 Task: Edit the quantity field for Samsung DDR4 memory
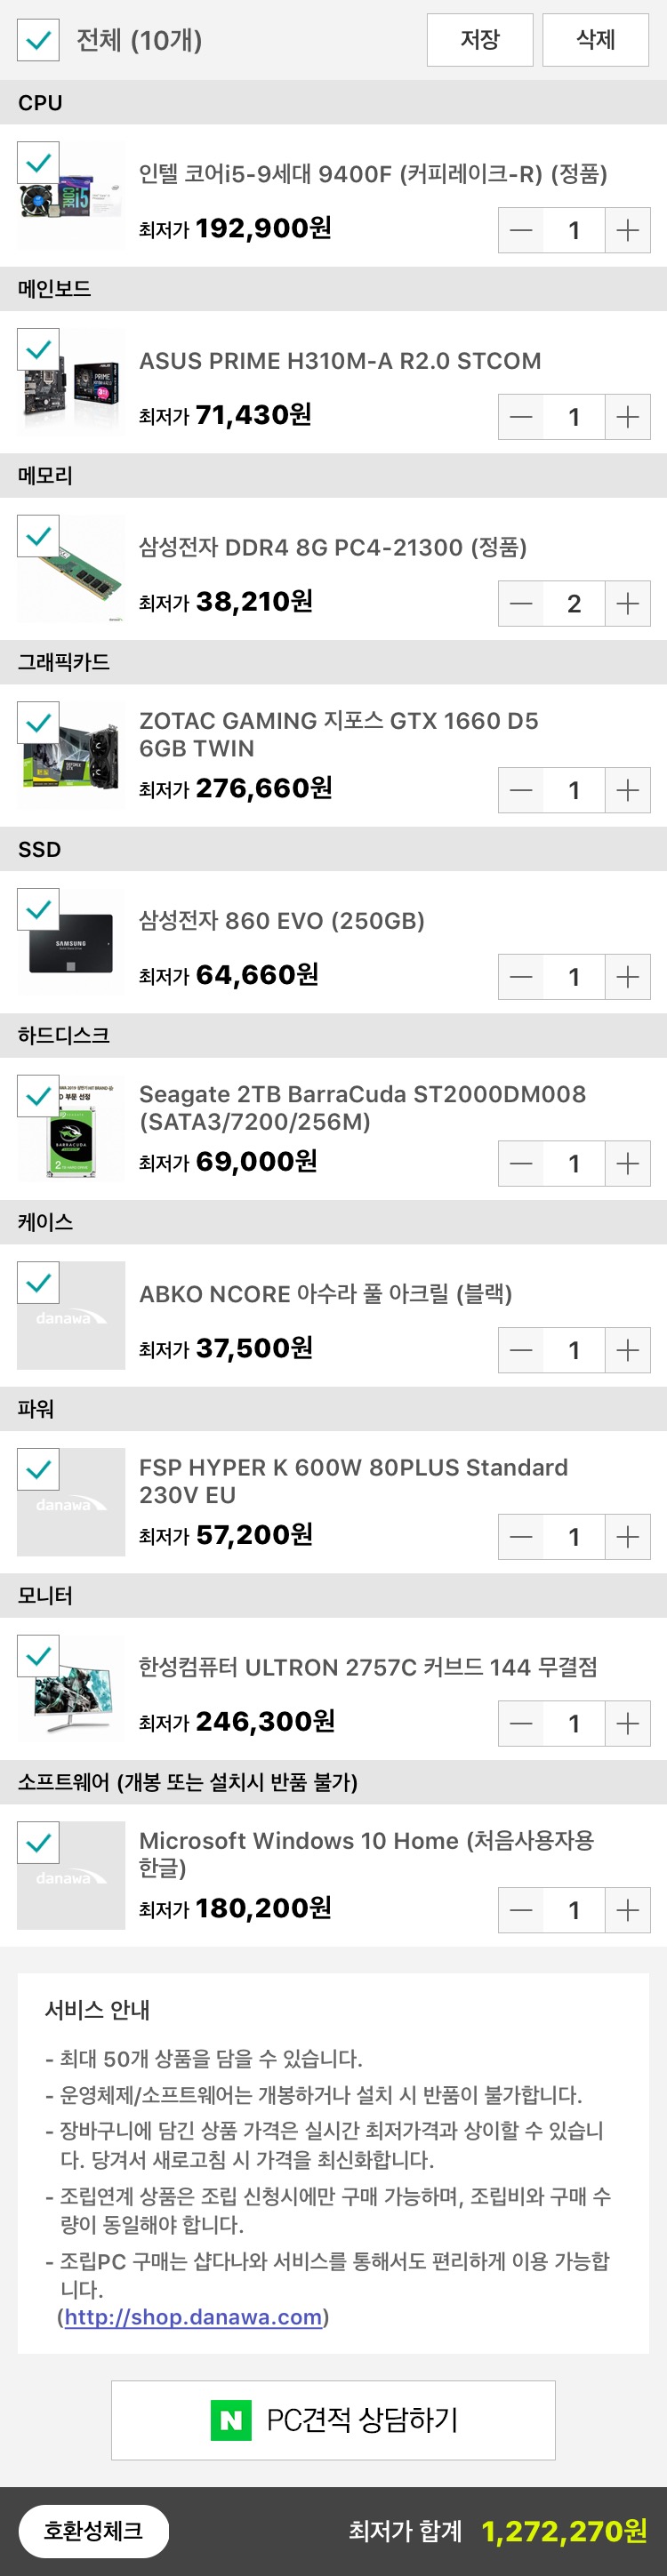[574, 603]
